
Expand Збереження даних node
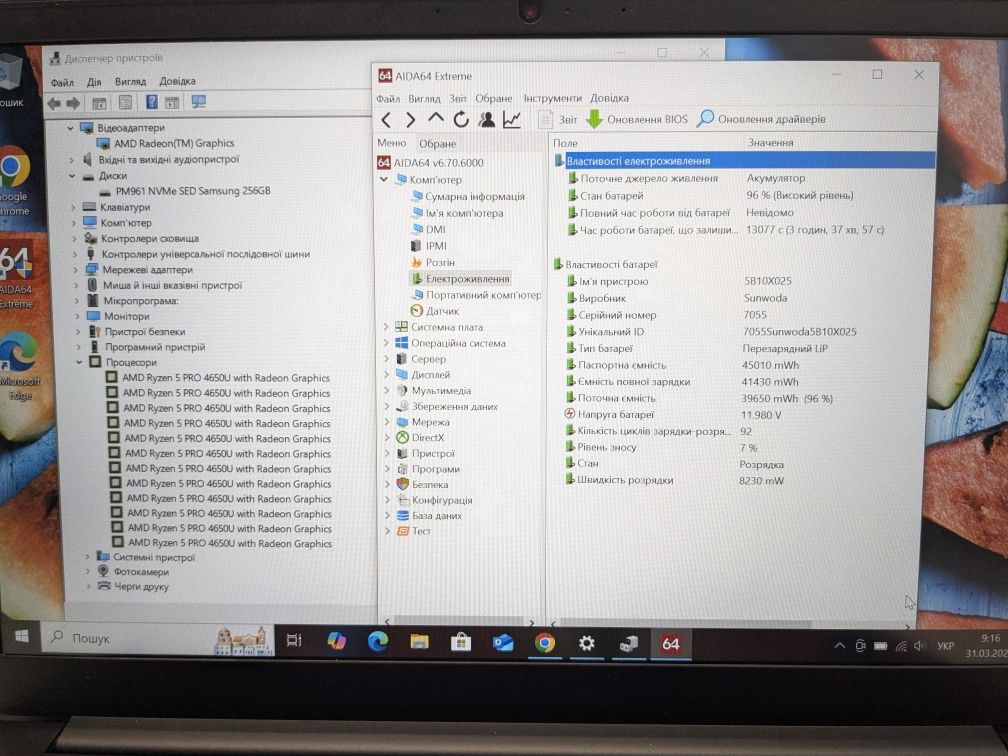click(x=387, y=406)
